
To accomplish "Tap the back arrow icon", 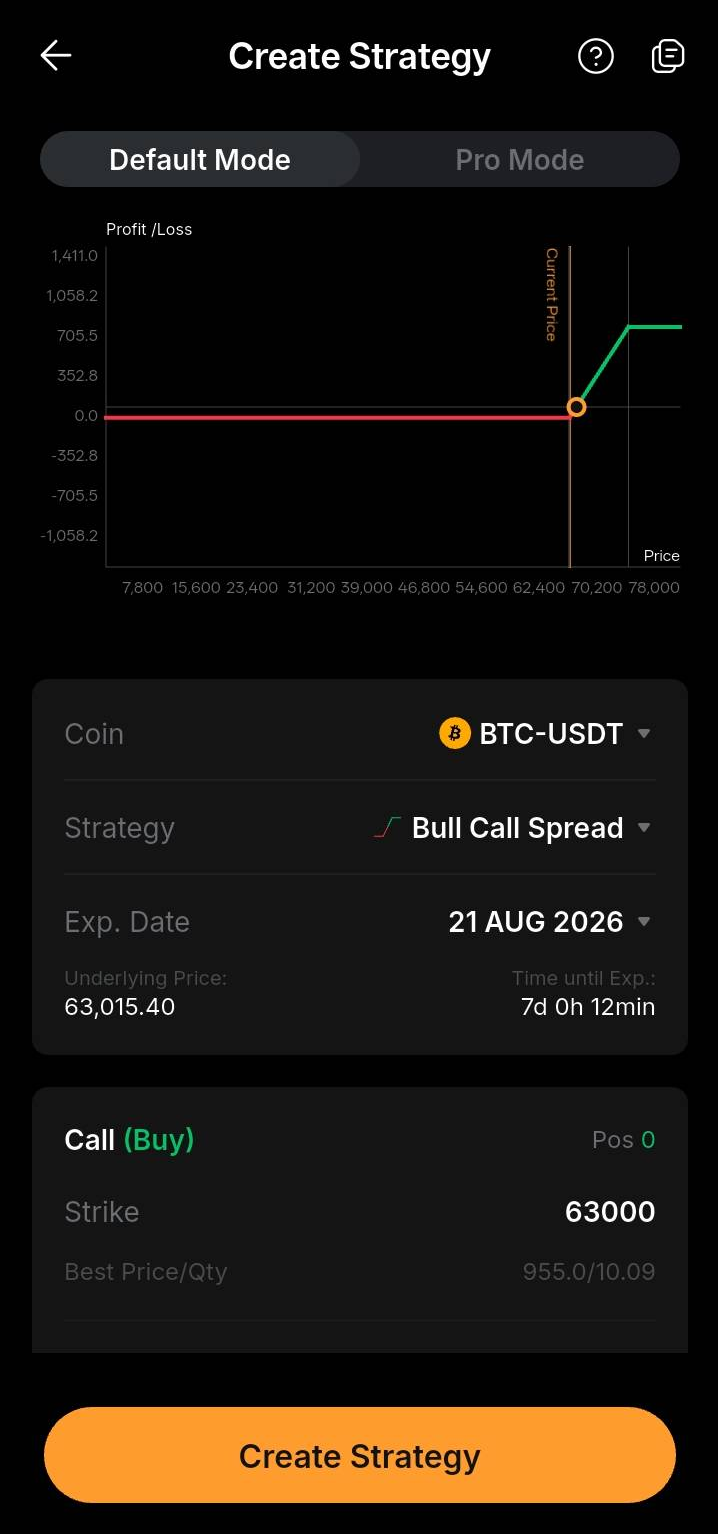I will pos(56,56).
